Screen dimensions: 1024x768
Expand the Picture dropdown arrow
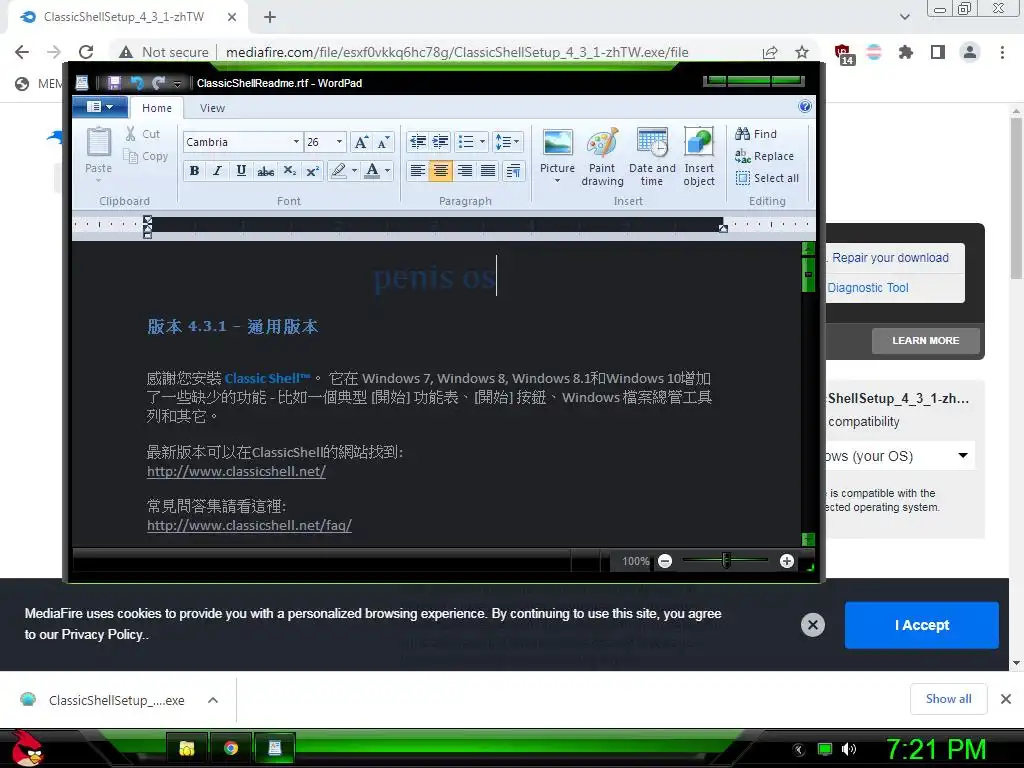557,181
